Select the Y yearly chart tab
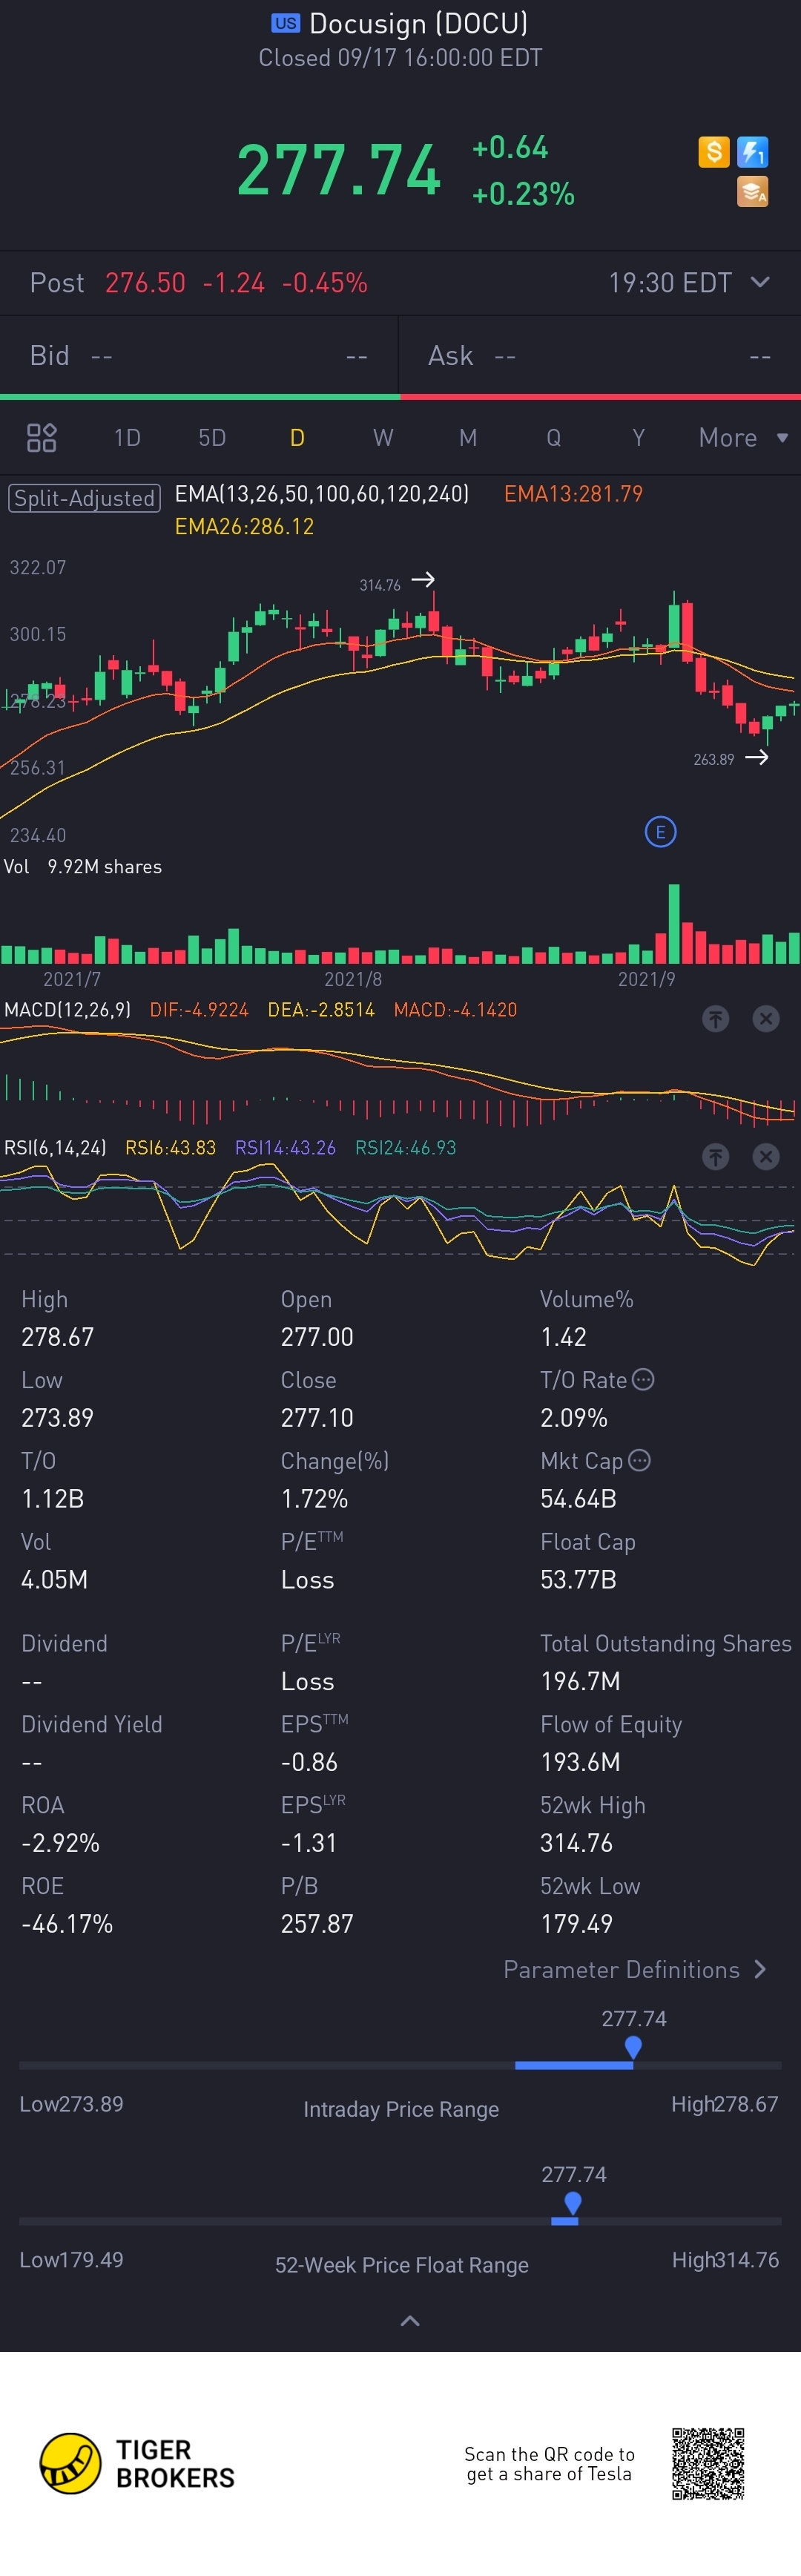 point(638,437)
